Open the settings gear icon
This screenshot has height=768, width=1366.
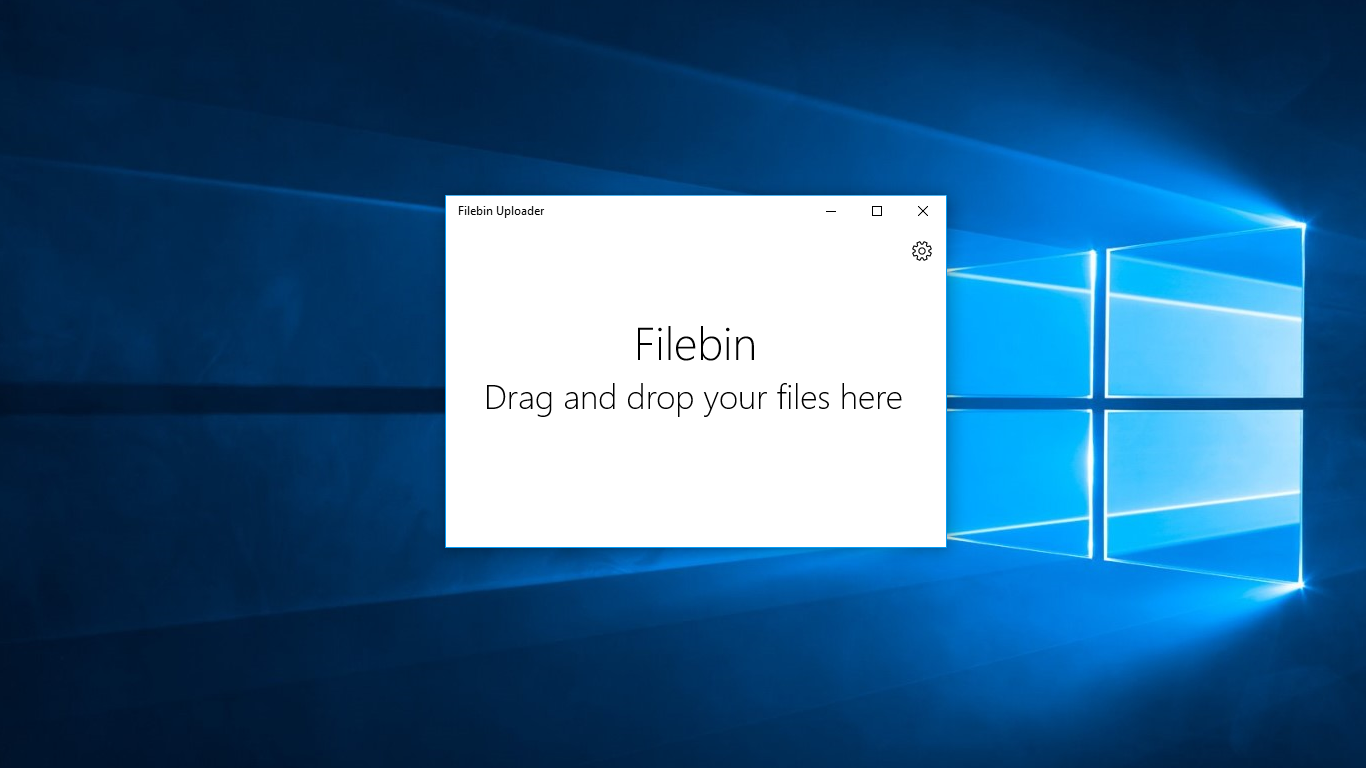[x=922, y=251]
